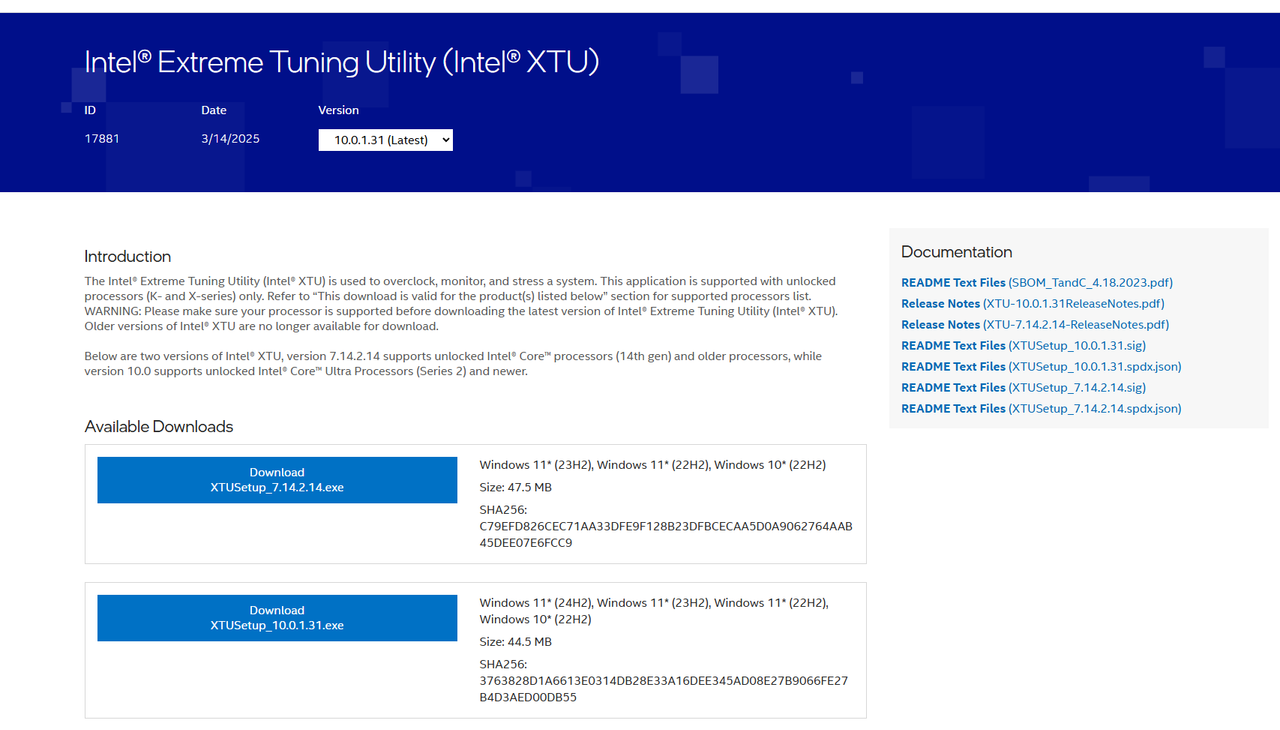The image size is (1280, 730).
Task: Click SHA256 hash starting with 3763828D1A
Action: tap(664, 689)
